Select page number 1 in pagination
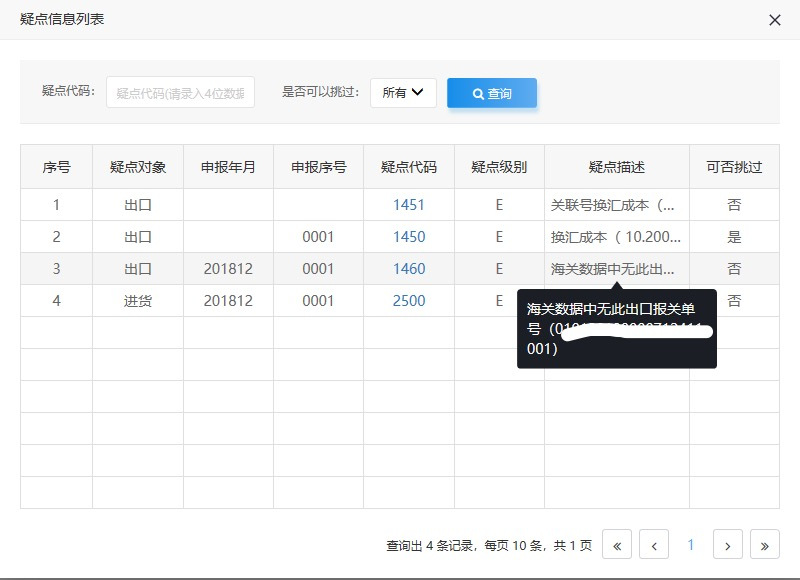The image size is (800, 580). click(690, 544)
